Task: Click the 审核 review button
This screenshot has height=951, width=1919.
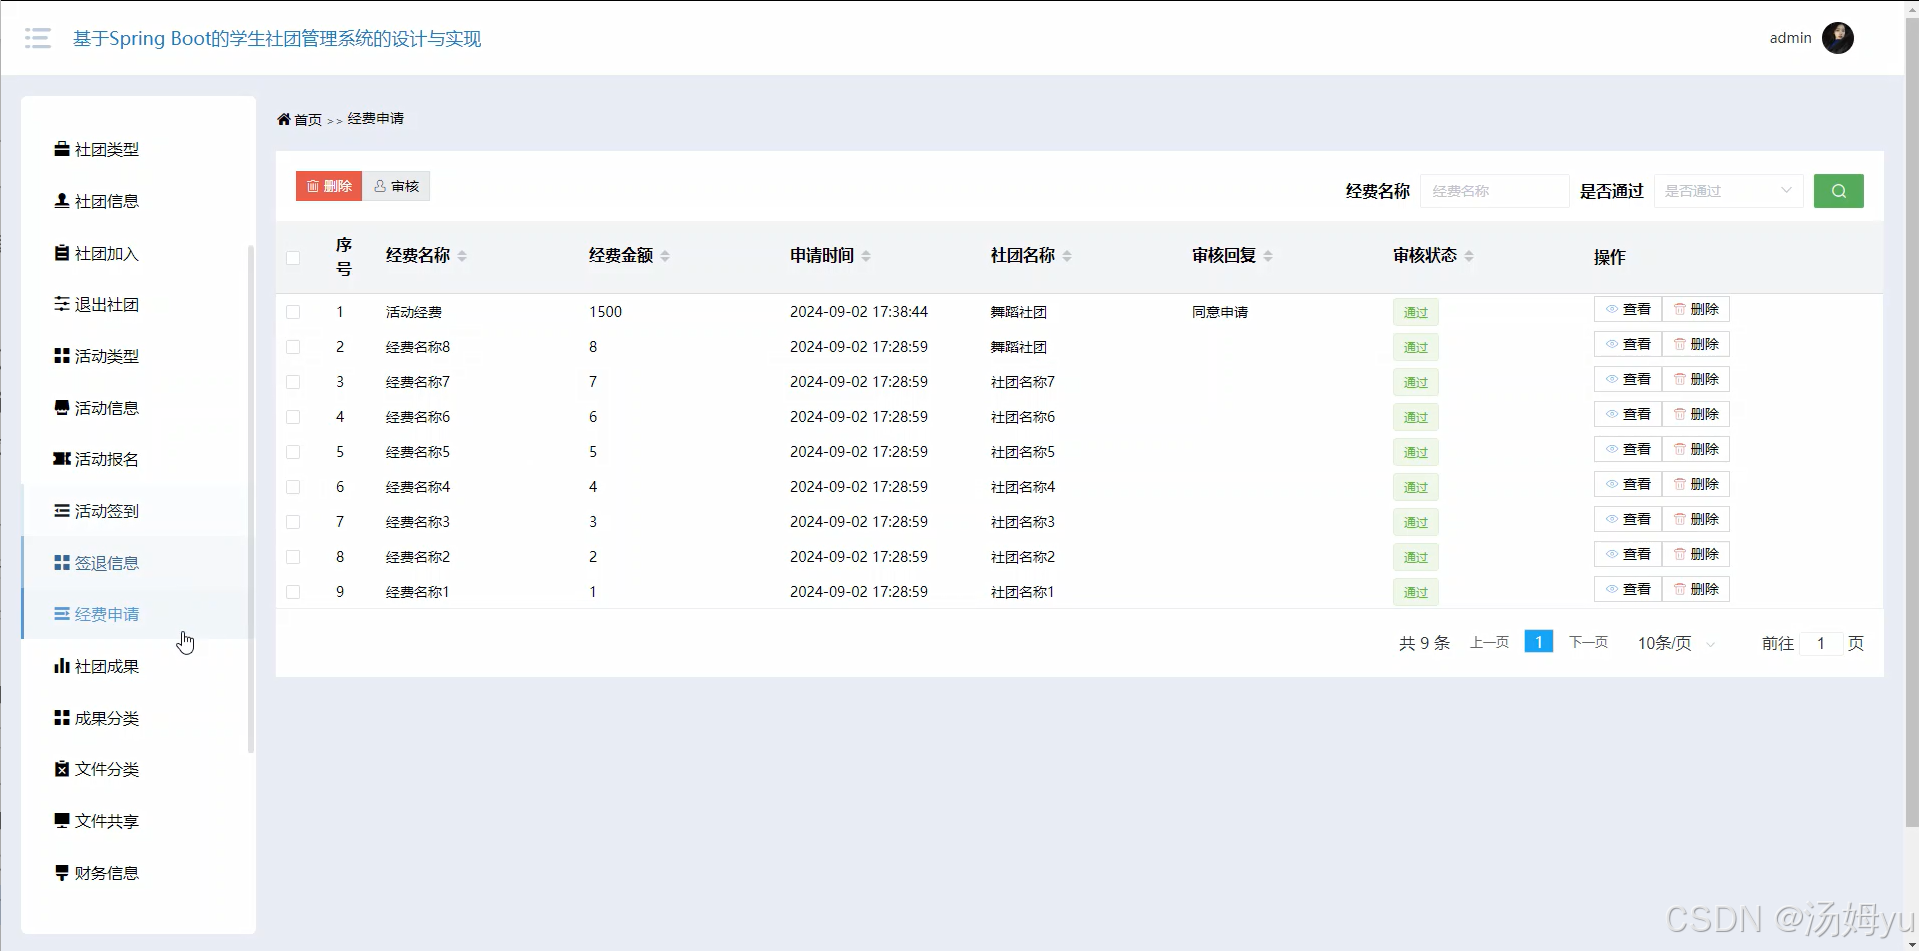Action: pos(396,186)
